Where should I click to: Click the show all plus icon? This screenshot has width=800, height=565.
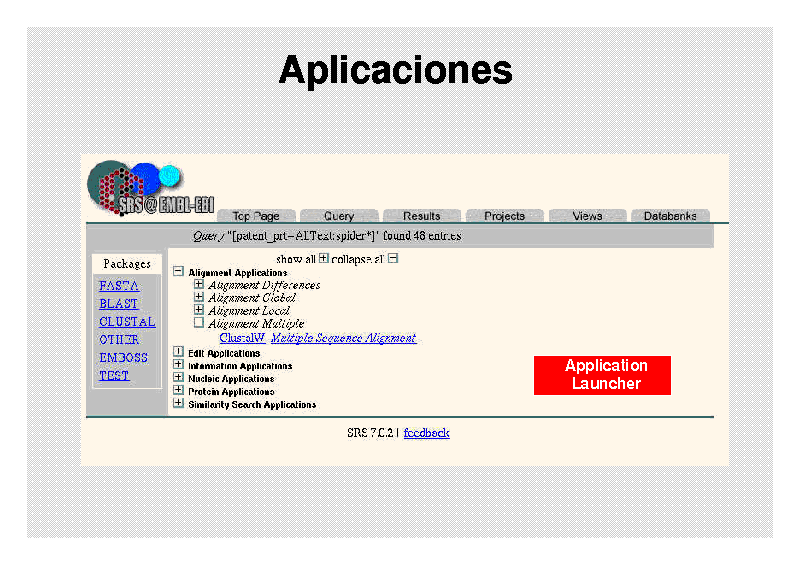323,258
